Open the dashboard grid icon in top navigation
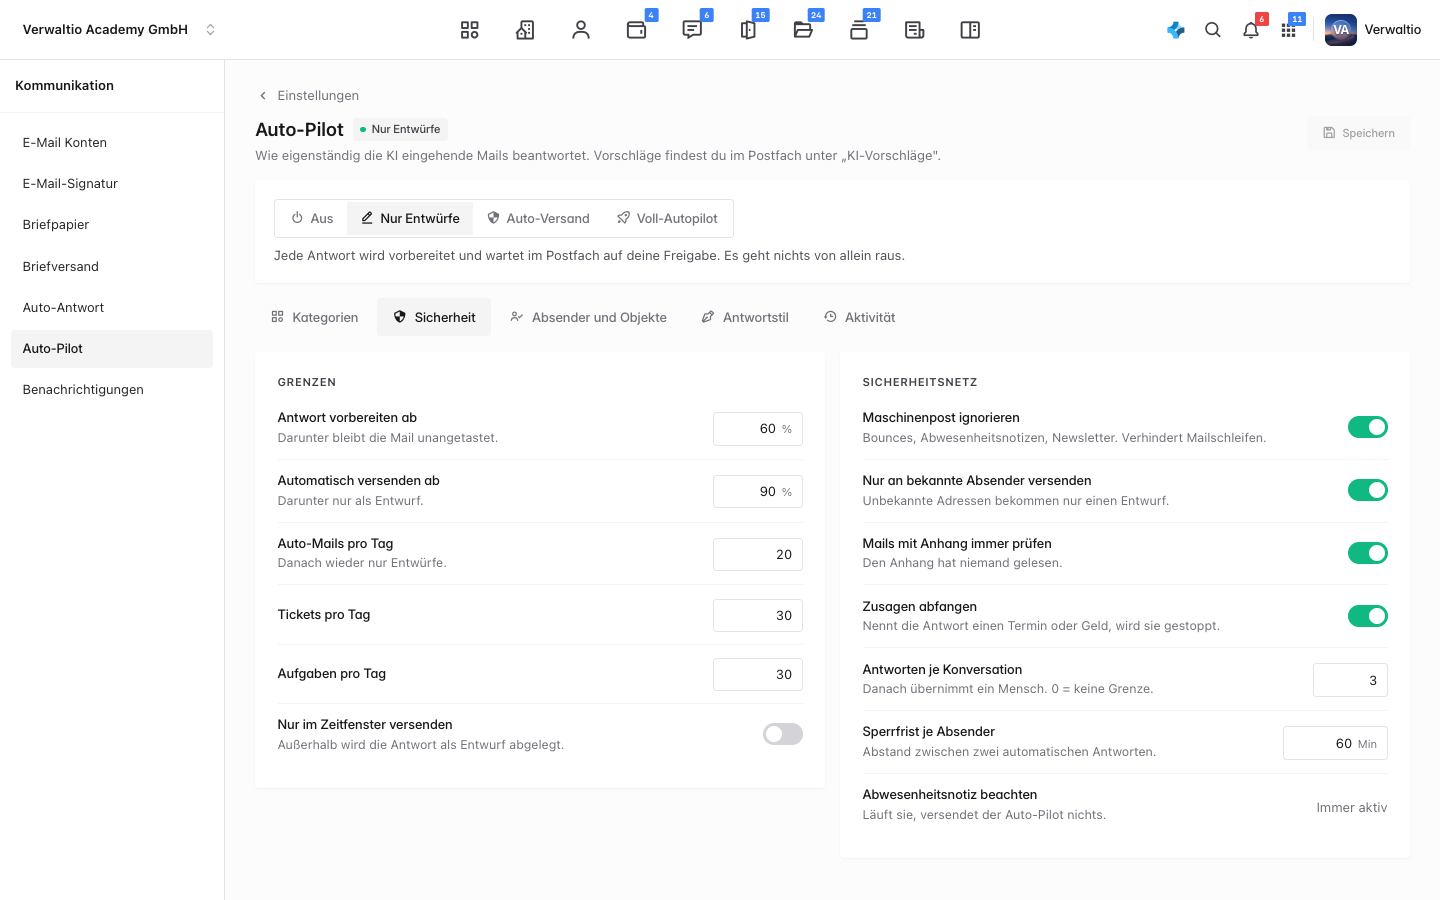 (469, 30)
